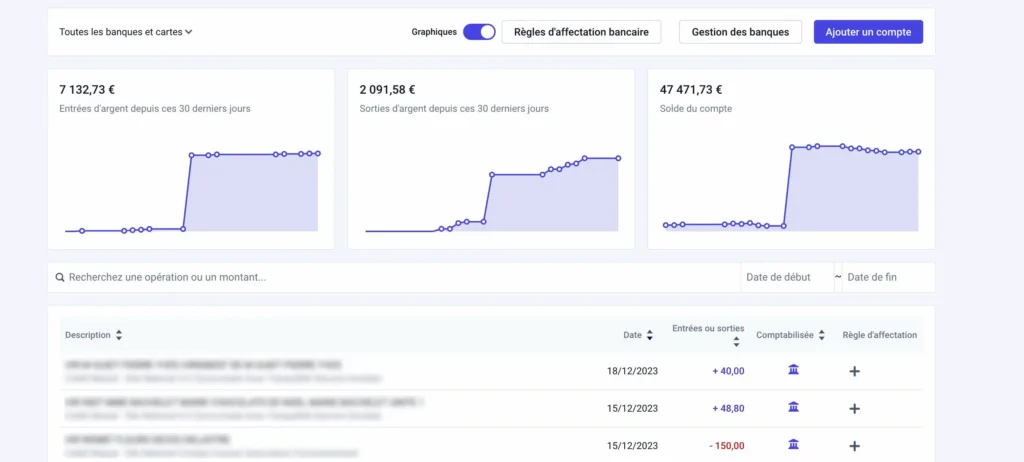Sort transactions by Date column
Viewport: 1024px width, 462px height.
point(649,335)
